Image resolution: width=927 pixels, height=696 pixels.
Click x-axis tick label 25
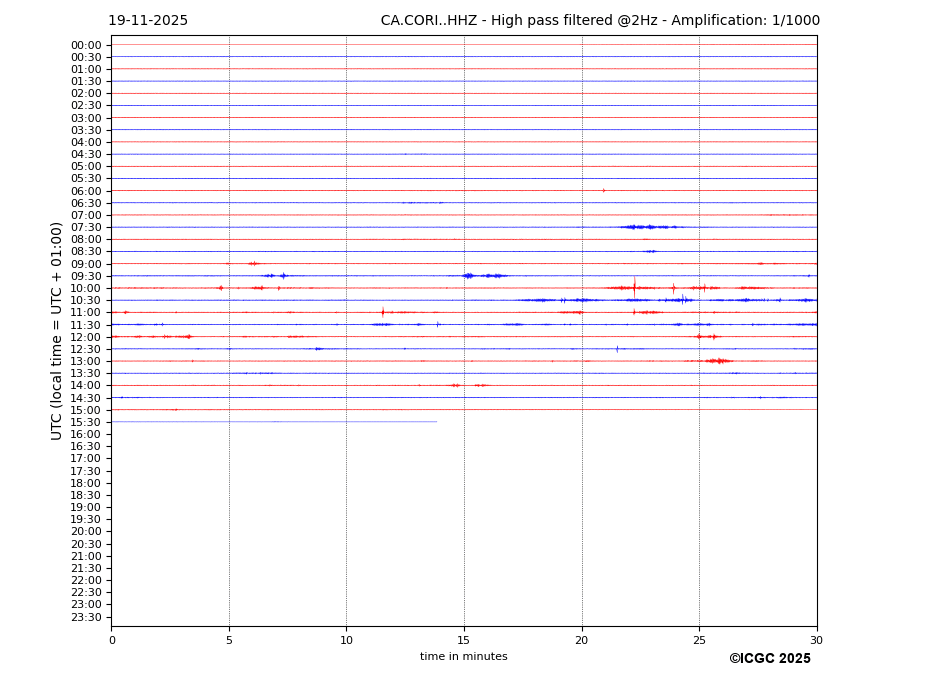[699, 640]
